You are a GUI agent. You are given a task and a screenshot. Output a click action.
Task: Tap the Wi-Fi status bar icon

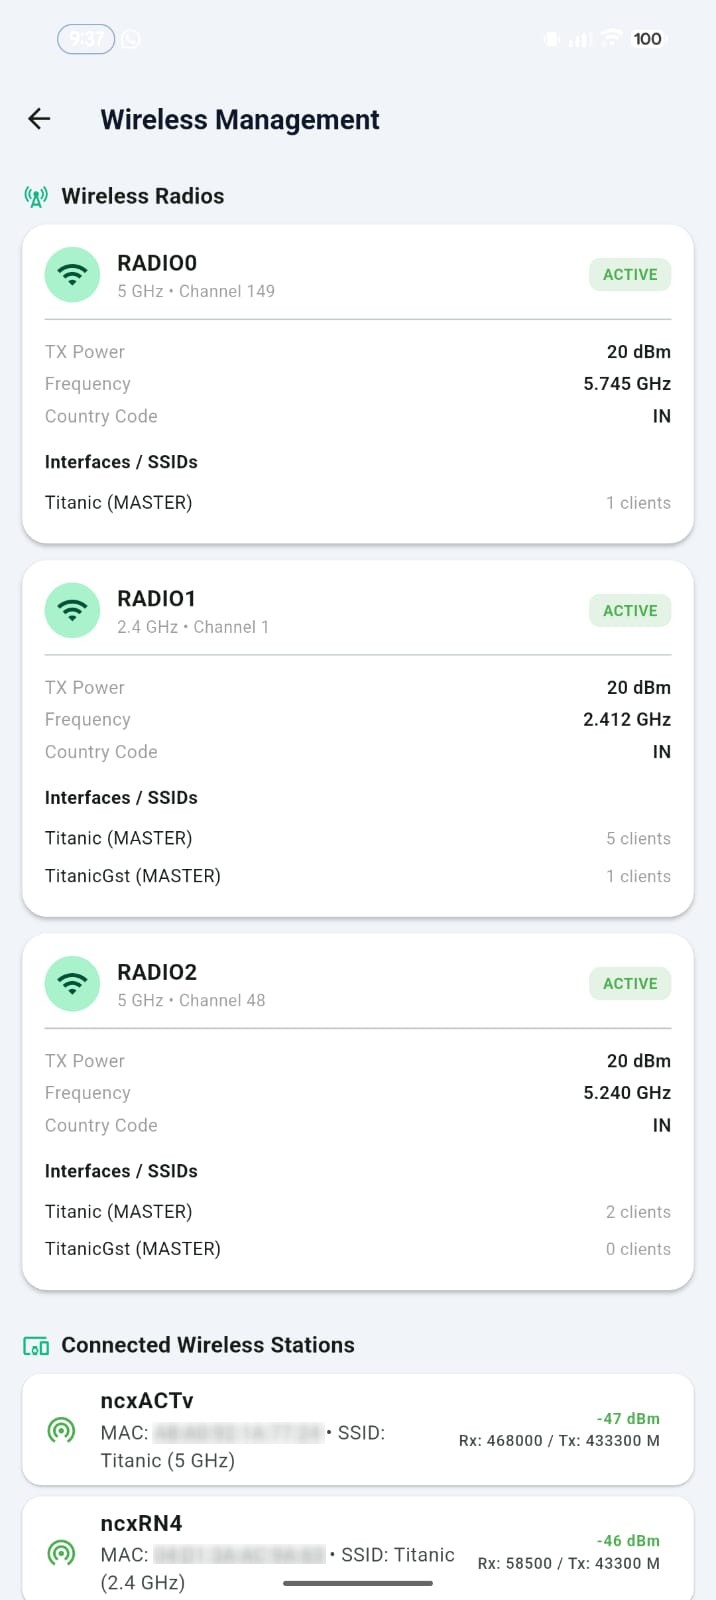pos(610,39)
